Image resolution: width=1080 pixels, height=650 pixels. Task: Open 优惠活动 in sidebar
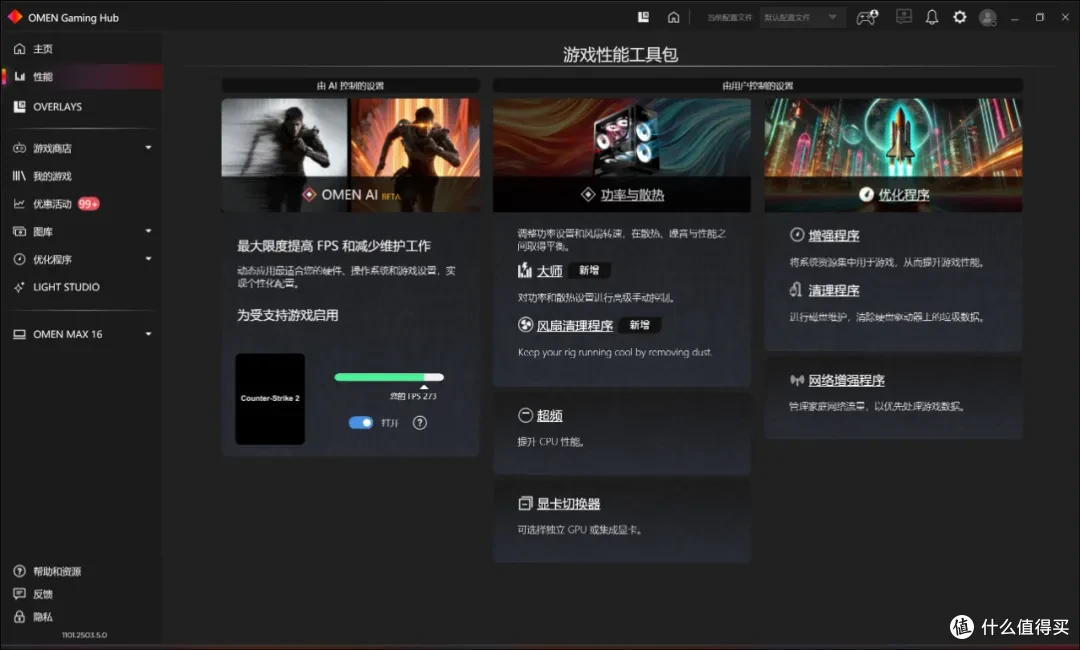(52, 204)
